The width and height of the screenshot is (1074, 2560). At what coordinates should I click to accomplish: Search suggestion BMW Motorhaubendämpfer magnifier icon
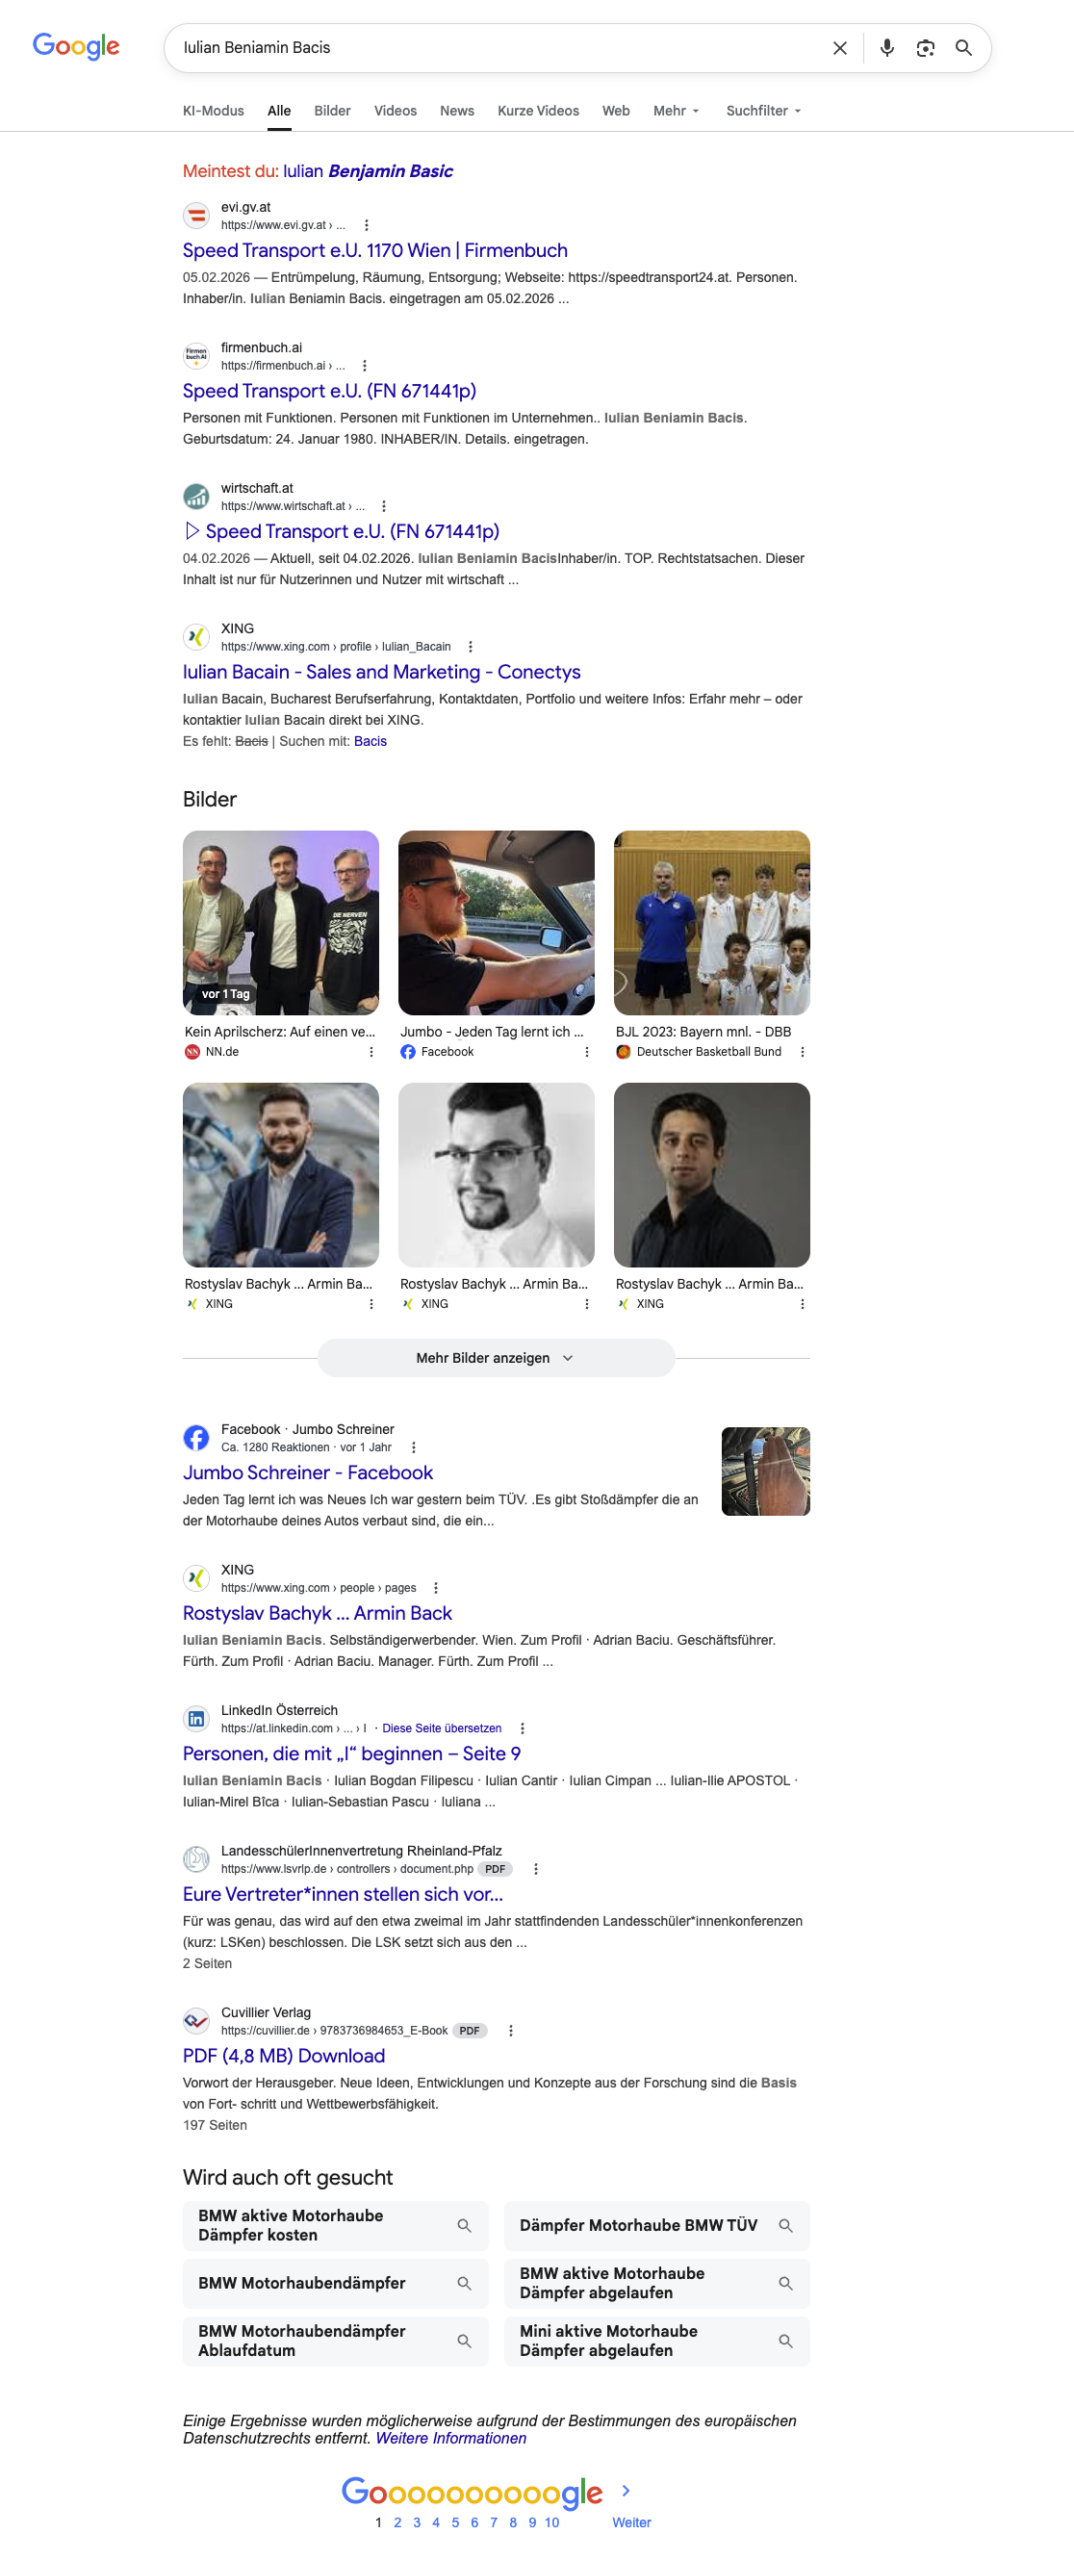[464, 2283]
